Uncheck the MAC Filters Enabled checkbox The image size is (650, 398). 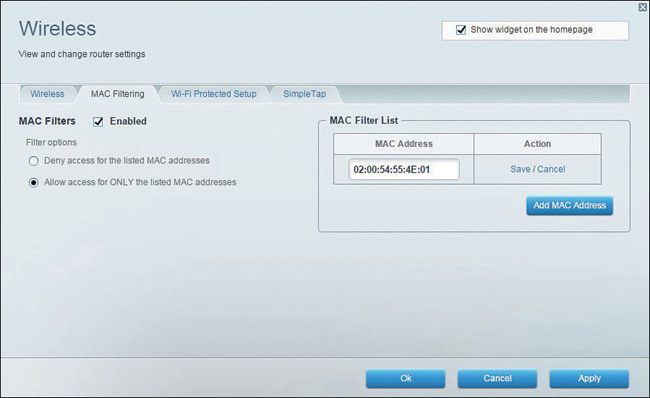pyautogui.click(x=98, y=121)
